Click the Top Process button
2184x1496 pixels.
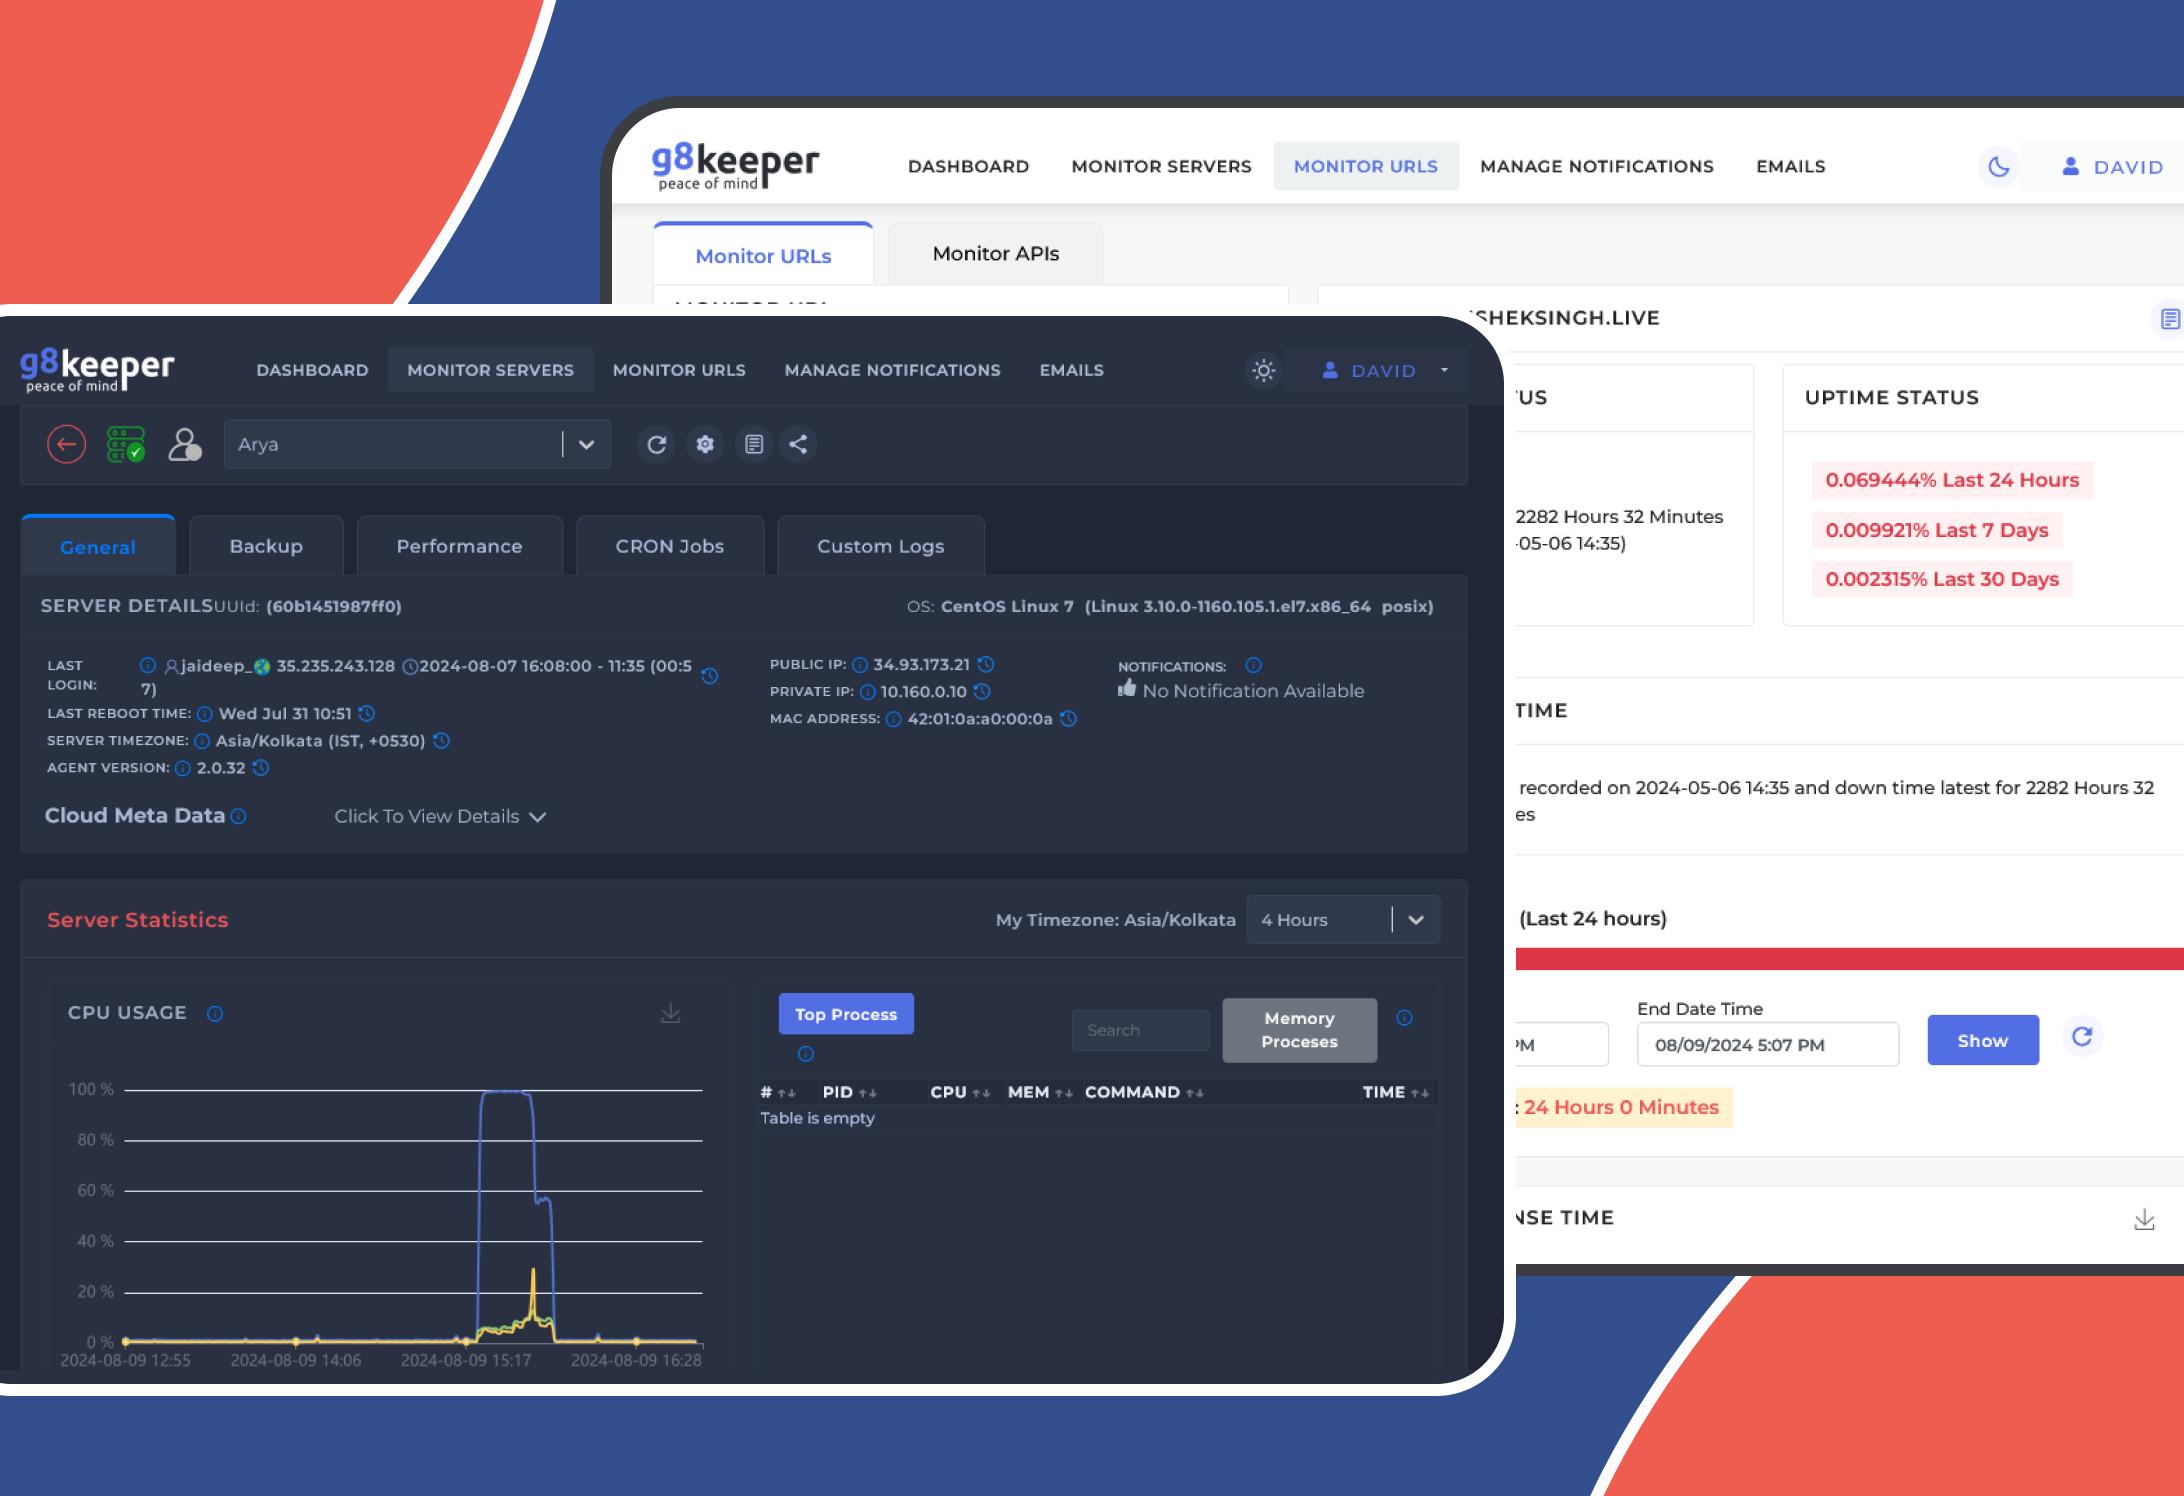click(x=846, y=1014)
